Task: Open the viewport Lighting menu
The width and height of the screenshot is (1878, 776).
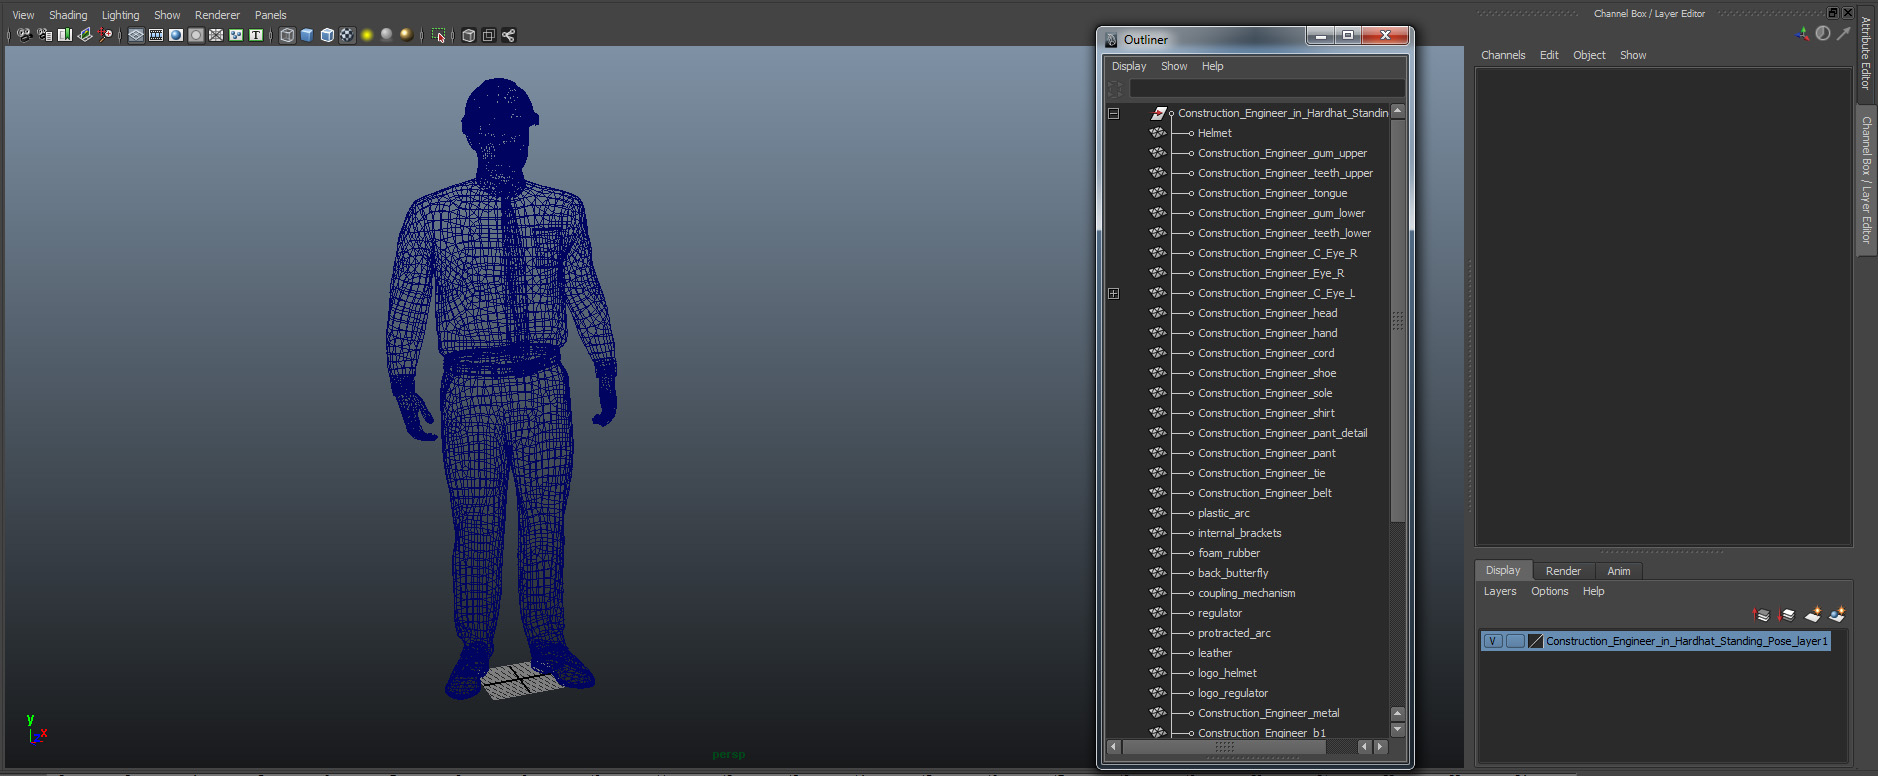Action: pos(120,15)
